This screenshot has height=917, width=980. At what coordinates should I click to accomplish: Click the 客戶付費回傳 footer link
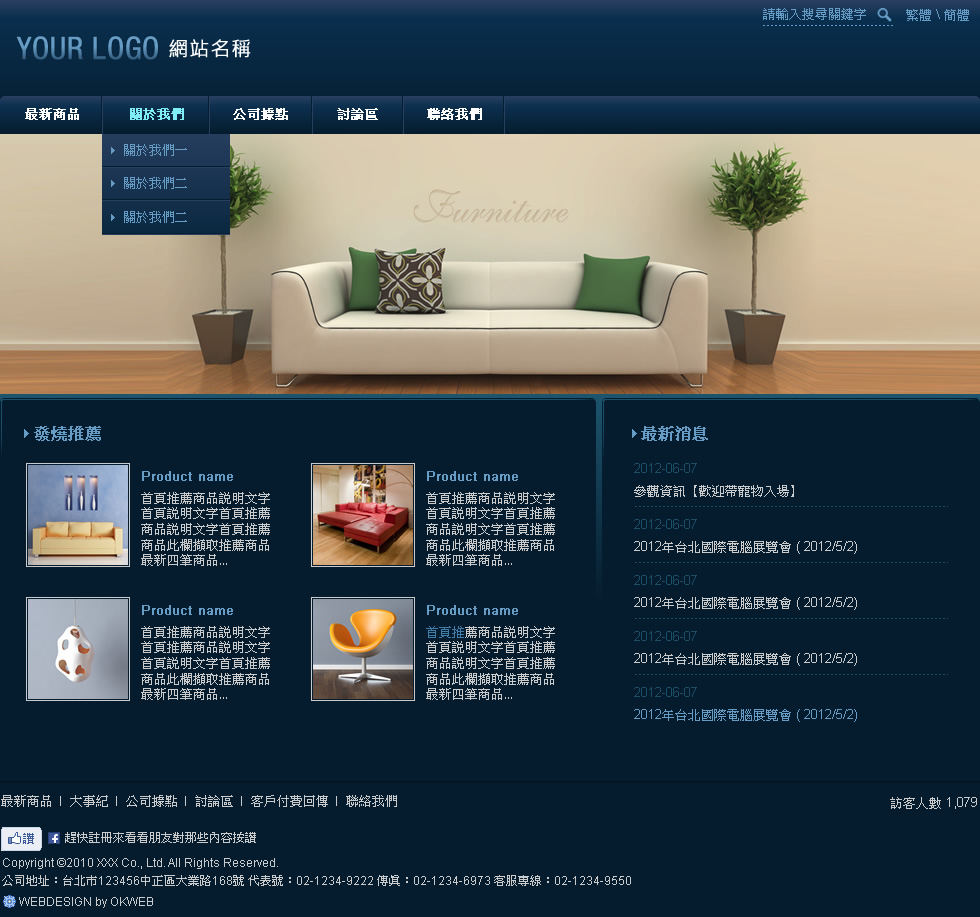[289, 801]
